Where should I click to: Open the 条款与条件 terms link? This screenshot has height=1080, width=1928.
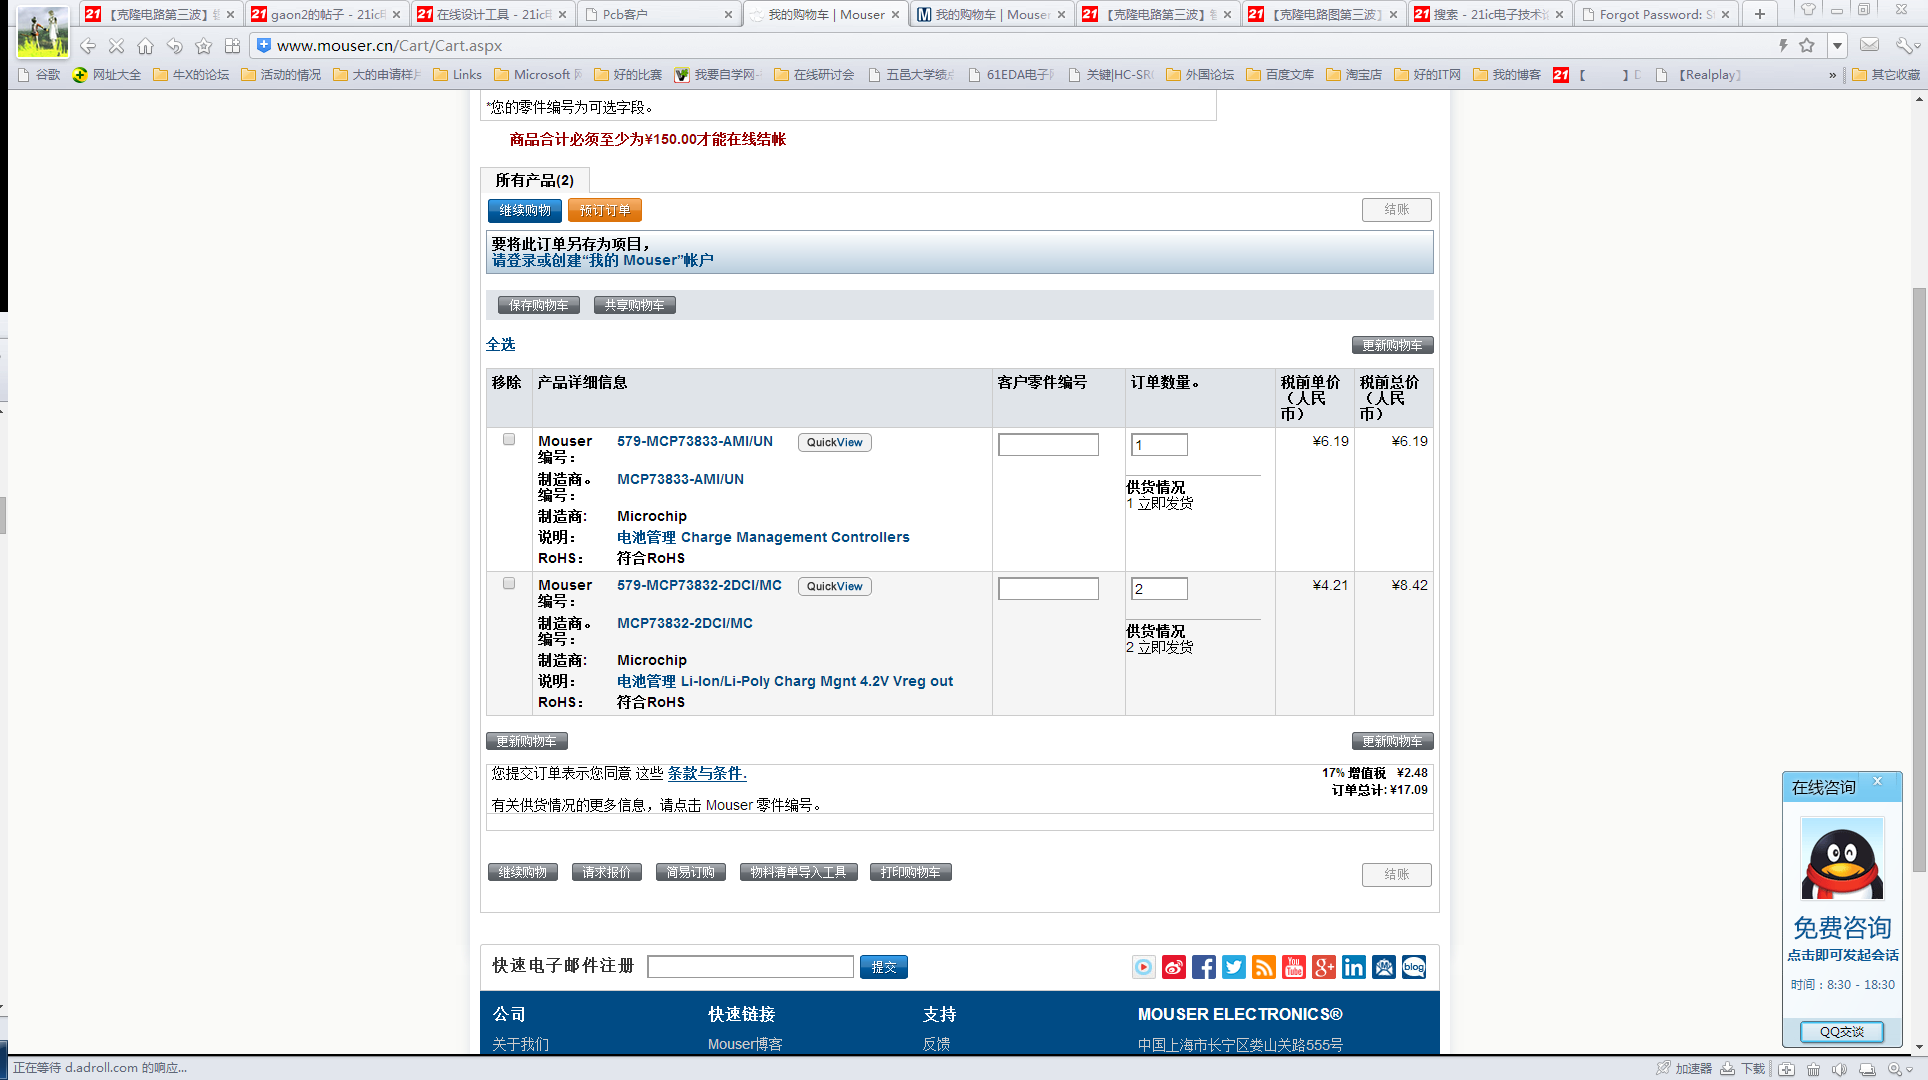[x=707, y=773]
